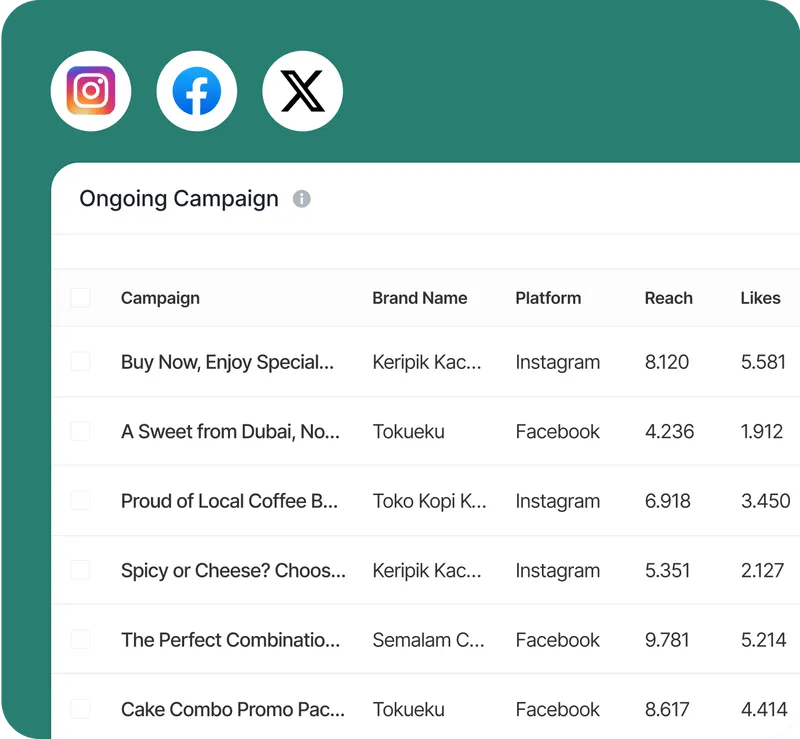The height and width of the screenshot is (739, 800).
Task: Click reach value 9.781
Action: 667,640
